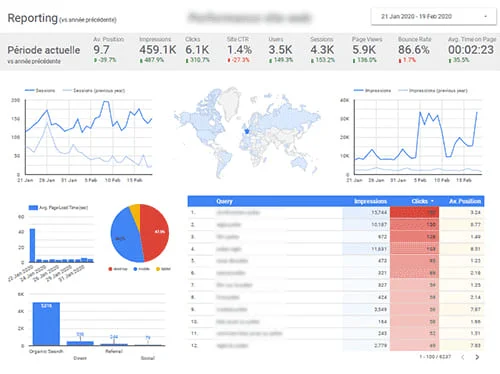Click the darkest red clicks cell in row 1
The width and height of the screenshot is (500, 374).
[x=414, y=212]
